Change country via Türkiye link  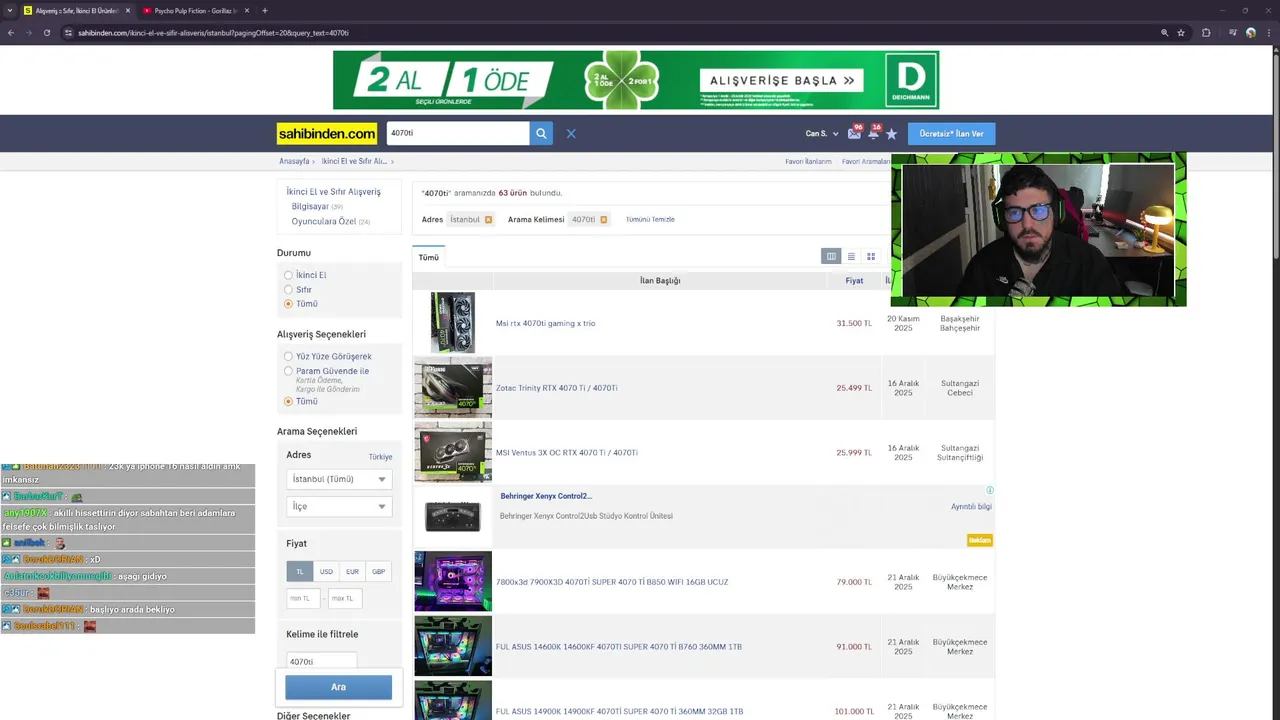380,457
